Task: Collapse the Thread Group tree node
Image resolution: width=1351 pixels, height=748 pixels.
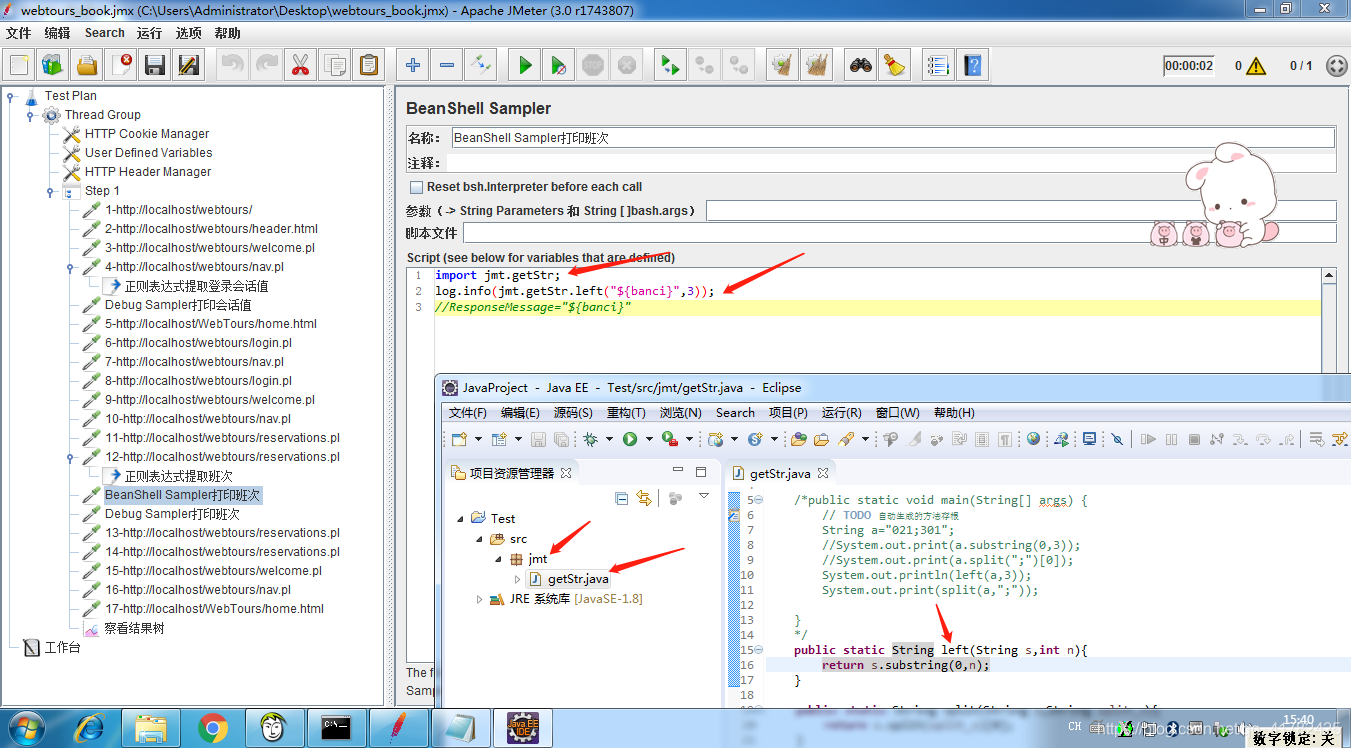Action: tap(30, 115)
